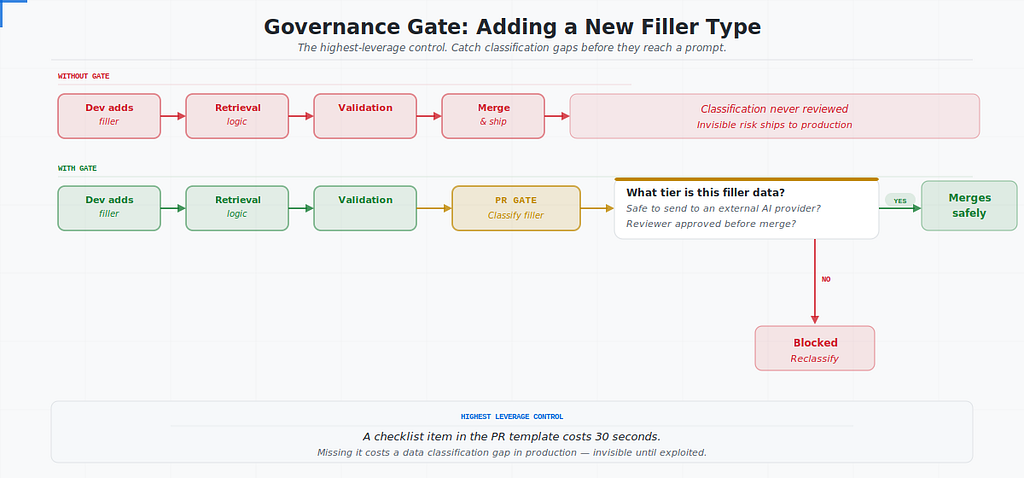Viewport: 1024px width, 478px height.
Task: Select 'What tier is this filler data?' card
Action: [x=746, y=208]
